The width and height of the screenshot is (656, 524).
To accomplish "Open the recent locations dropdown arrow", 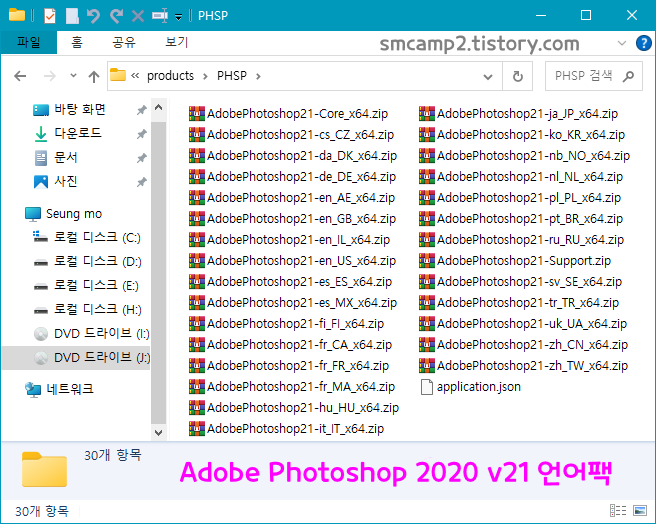I will pos(73,76).
